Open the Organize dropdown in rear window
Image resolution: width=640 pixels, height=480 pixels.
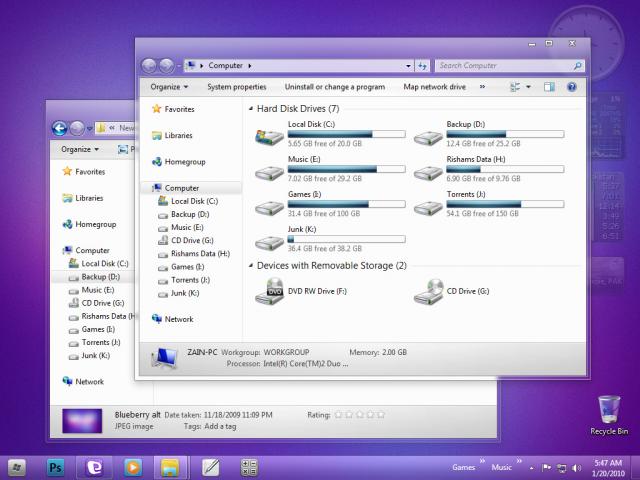click(x=80, y=149)
